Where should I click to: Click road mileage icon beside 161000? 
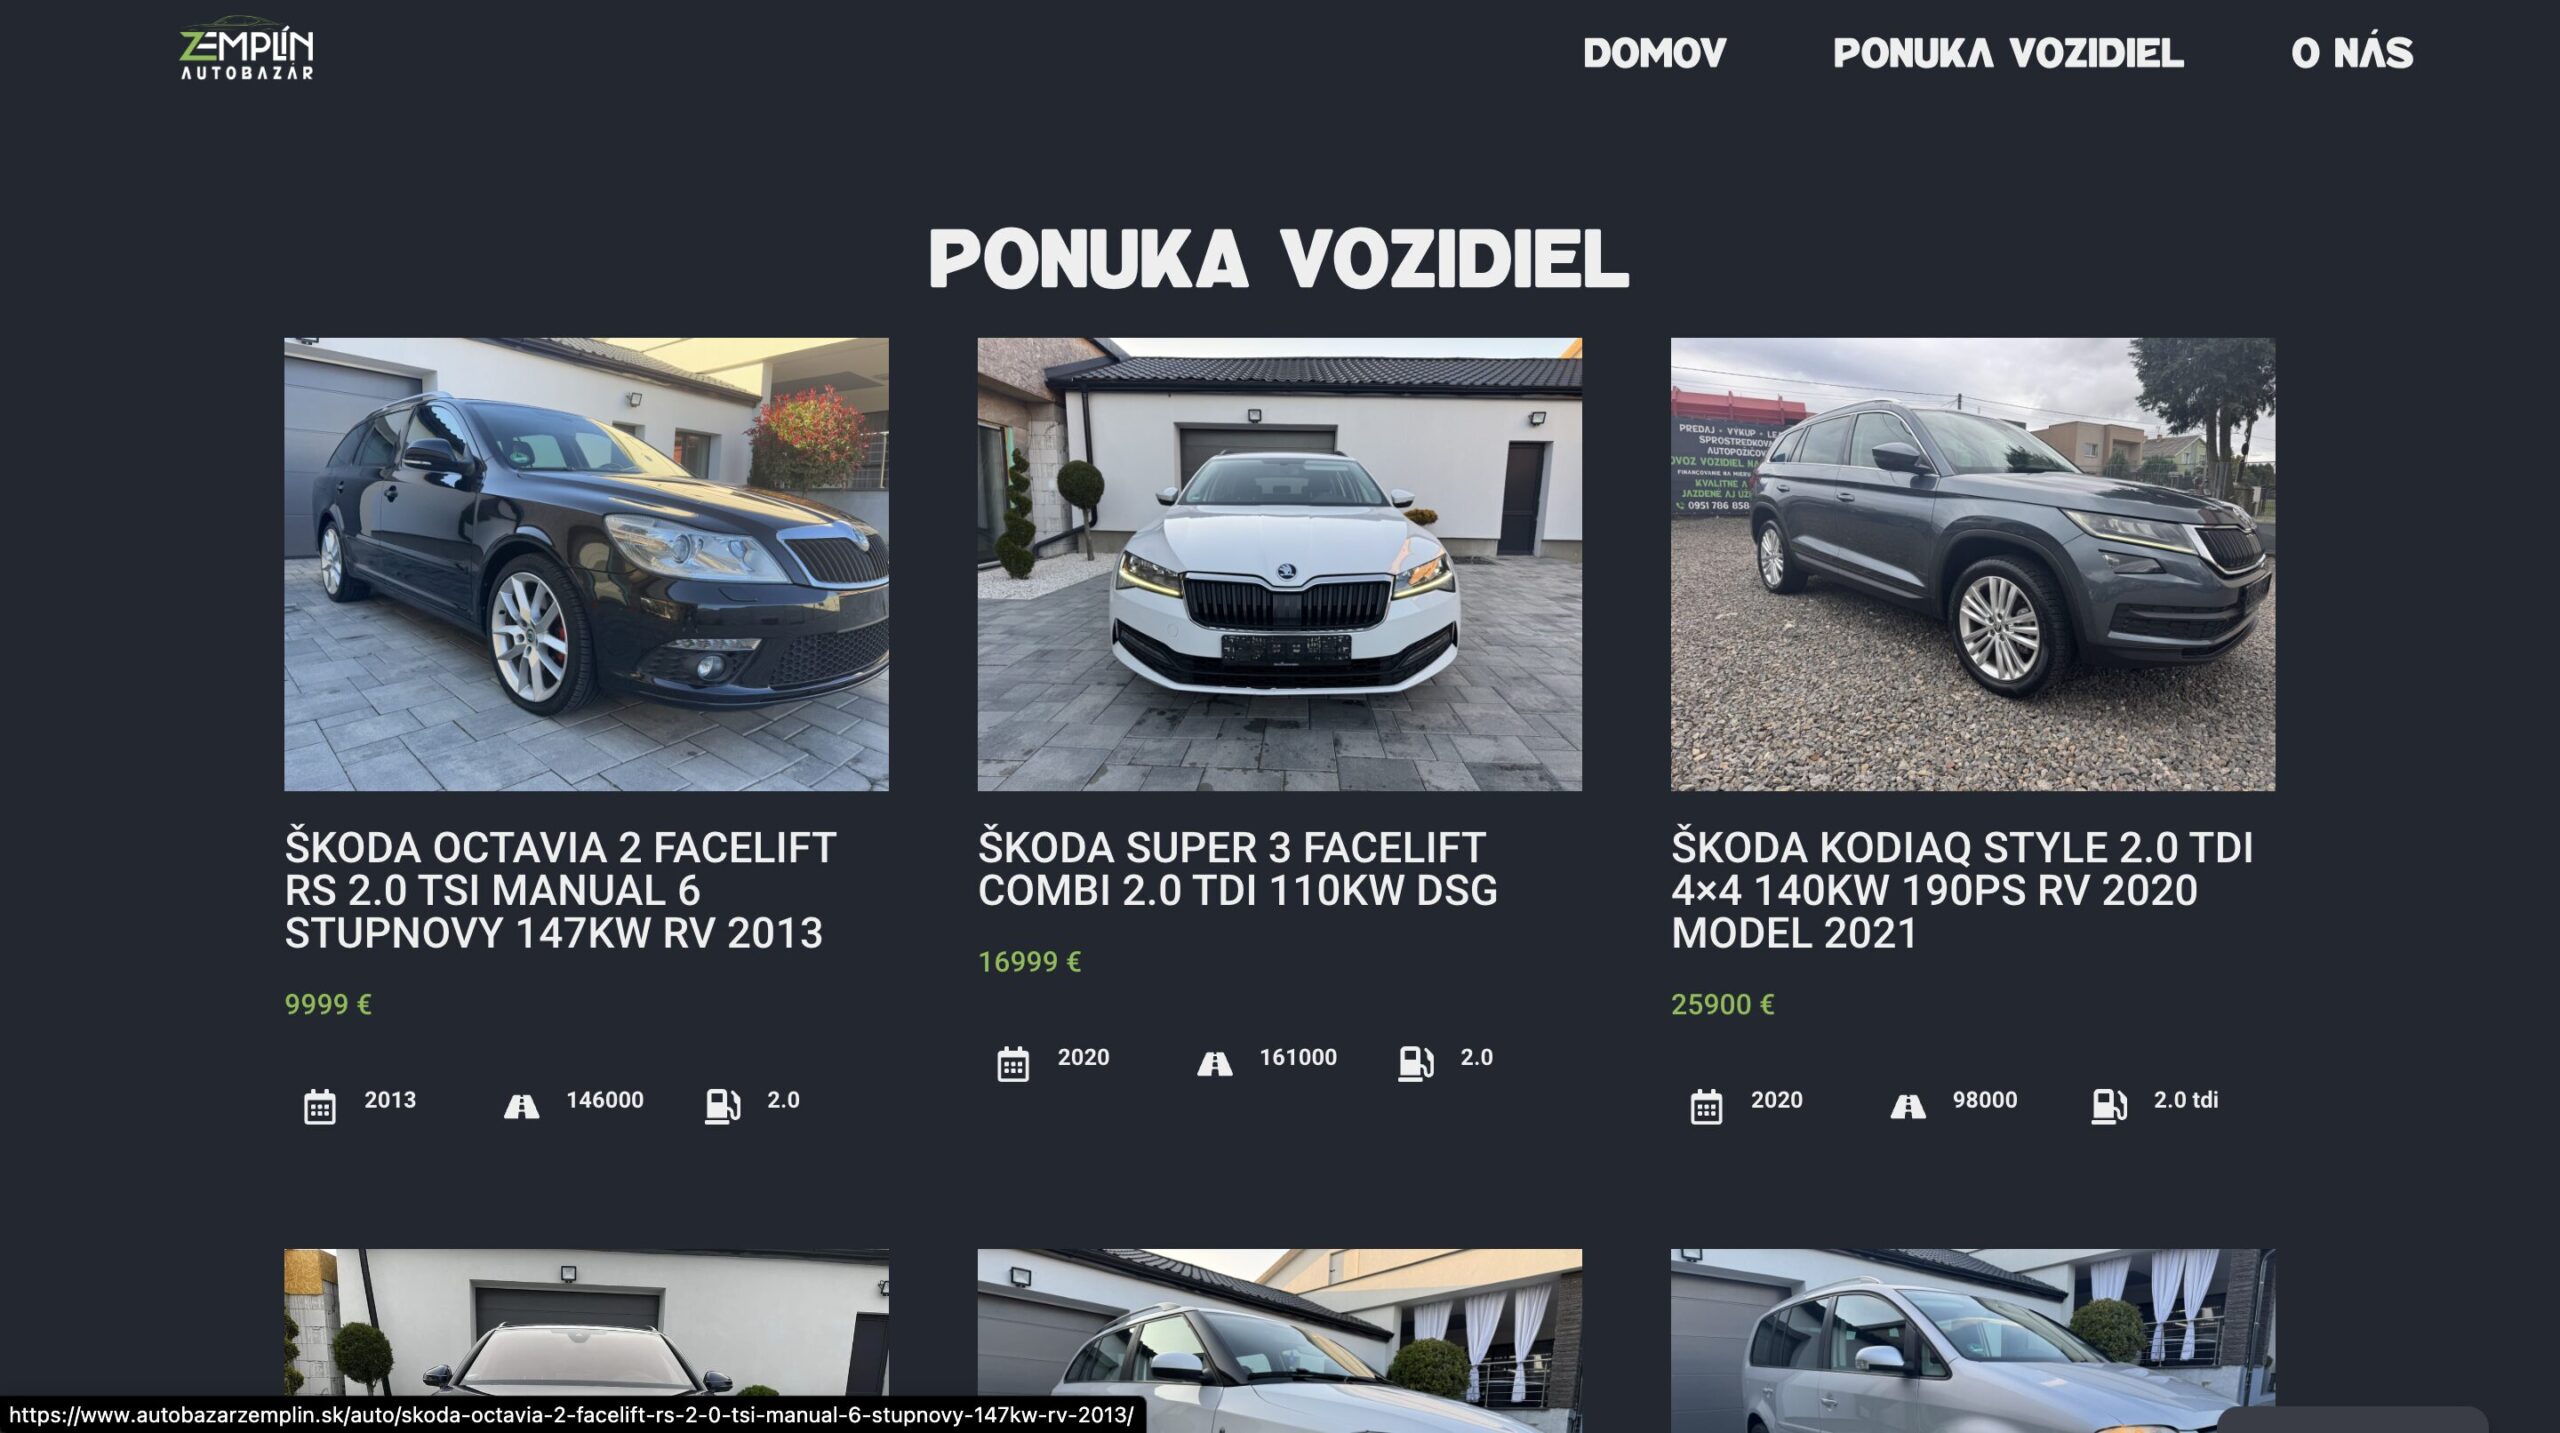(1214, 1064)
